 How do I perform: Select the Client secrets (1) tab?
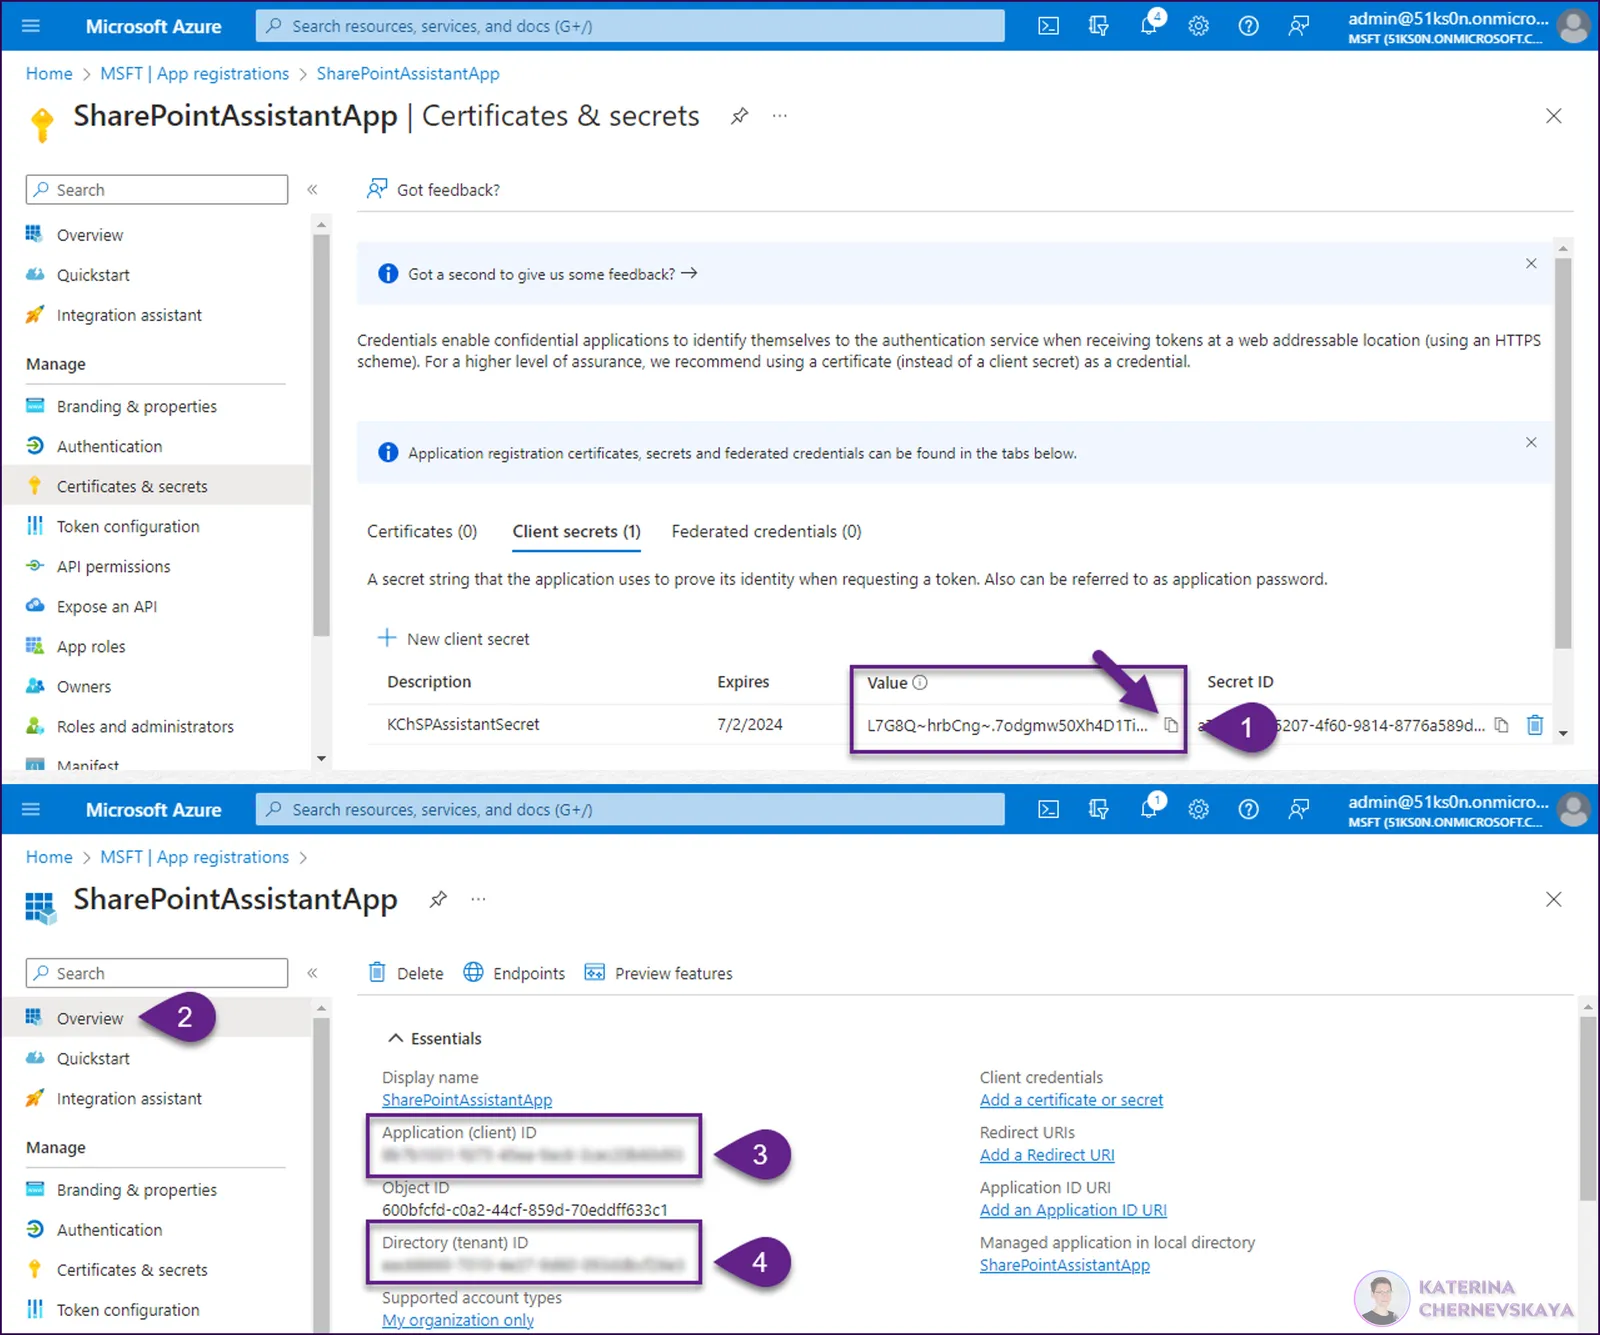[577, 531]
